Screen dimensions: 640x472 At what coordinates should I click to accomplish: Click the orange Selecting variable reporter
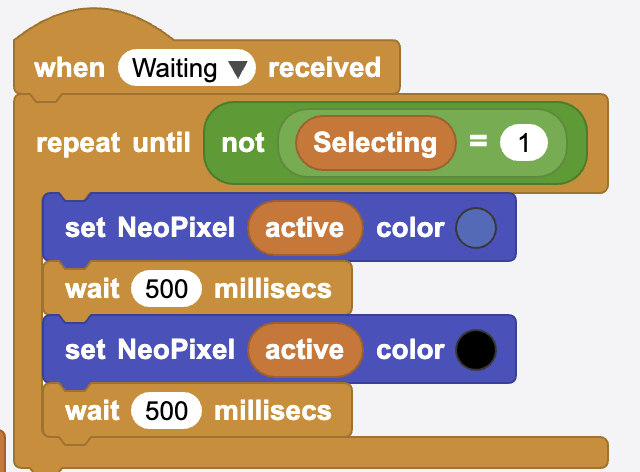(375, 143)
